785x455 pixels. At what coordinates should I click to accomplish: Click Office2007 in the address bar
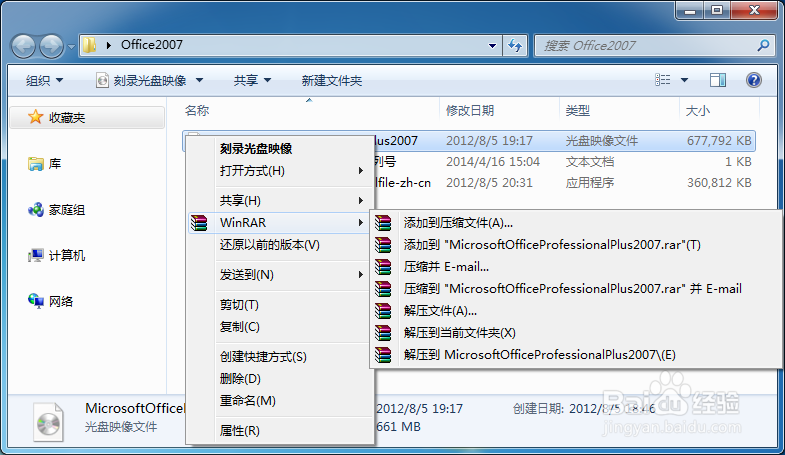click(152, 45)
